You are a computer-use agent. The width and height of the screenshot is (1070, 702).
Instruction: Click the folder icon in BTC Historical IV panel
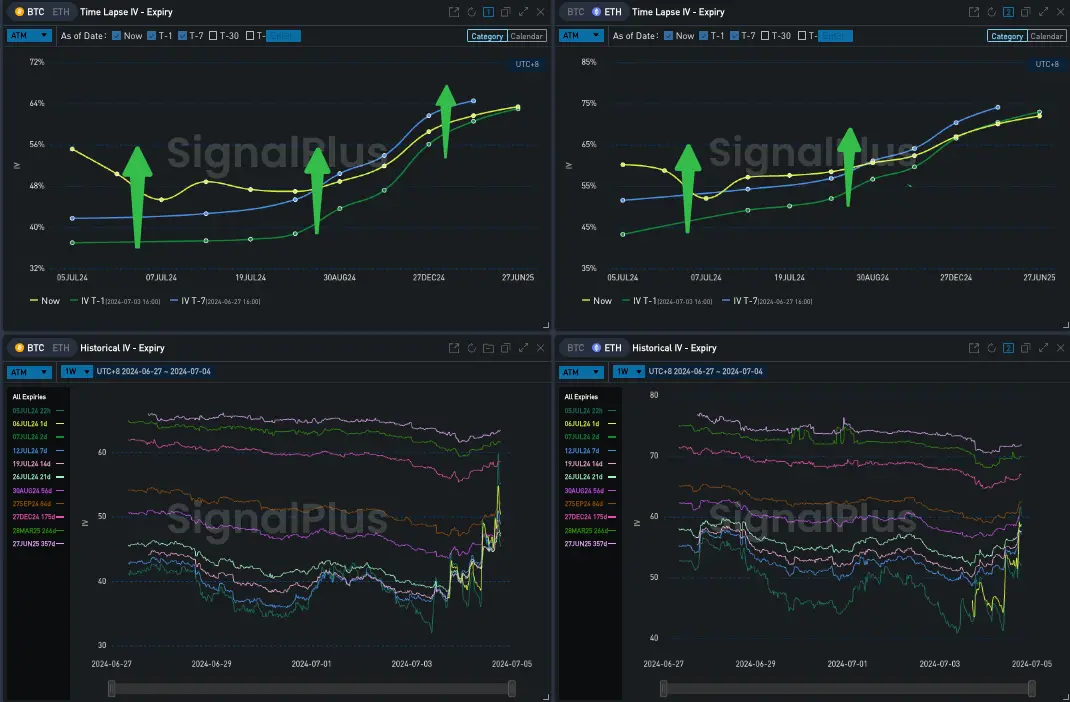click(488, 348)
